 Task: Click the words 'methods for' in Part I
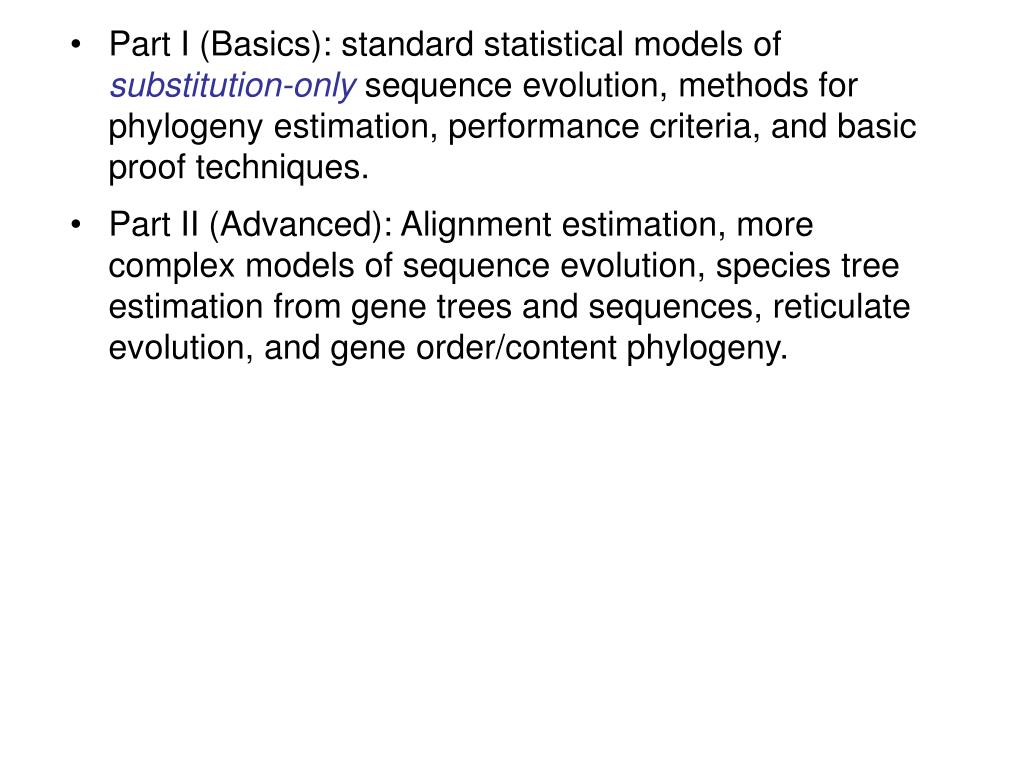(x=768, y=86)
